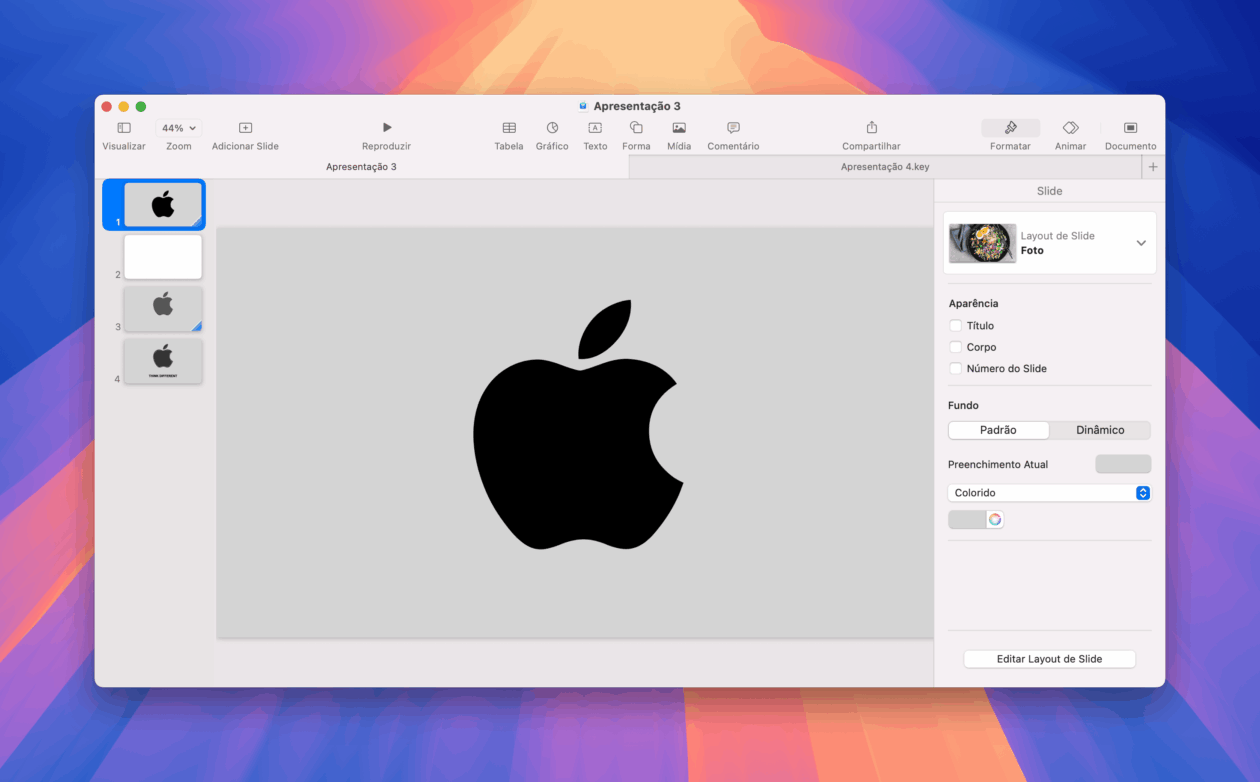The height and width of the screenshot is (782, 1260).
Task: Click the gray fill color swatch
Action: coord(967,519)
